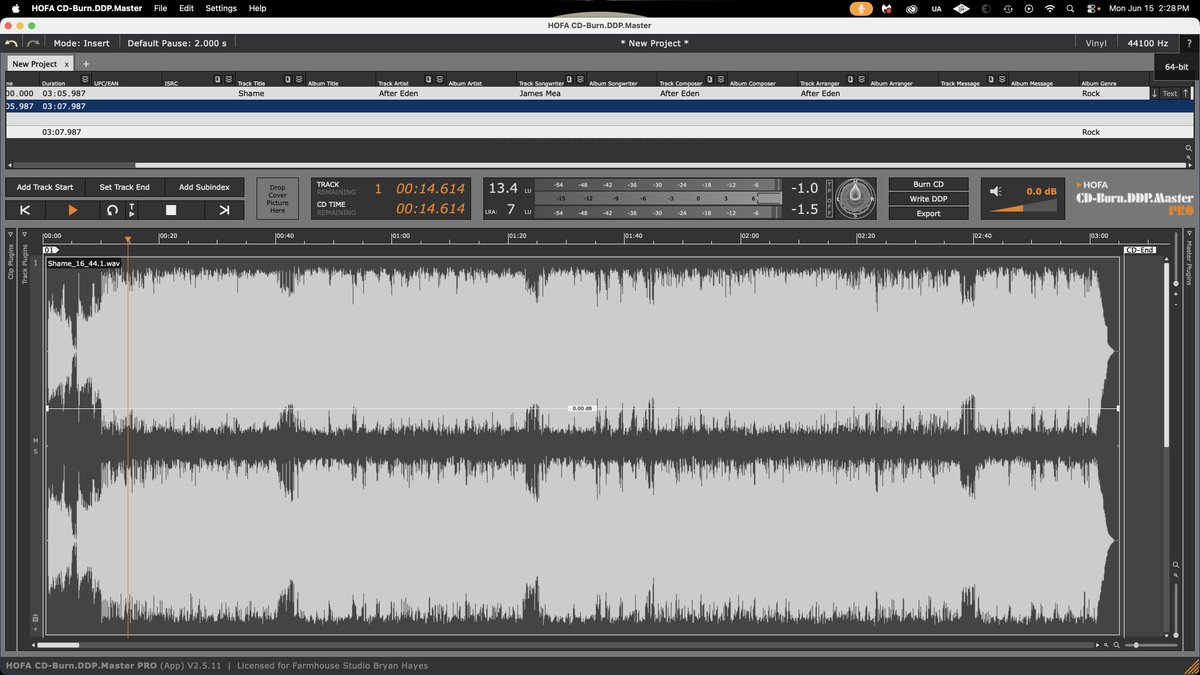Start playback with the orange play button
The height and width of the screenshot is (675, 1200).
72,210
